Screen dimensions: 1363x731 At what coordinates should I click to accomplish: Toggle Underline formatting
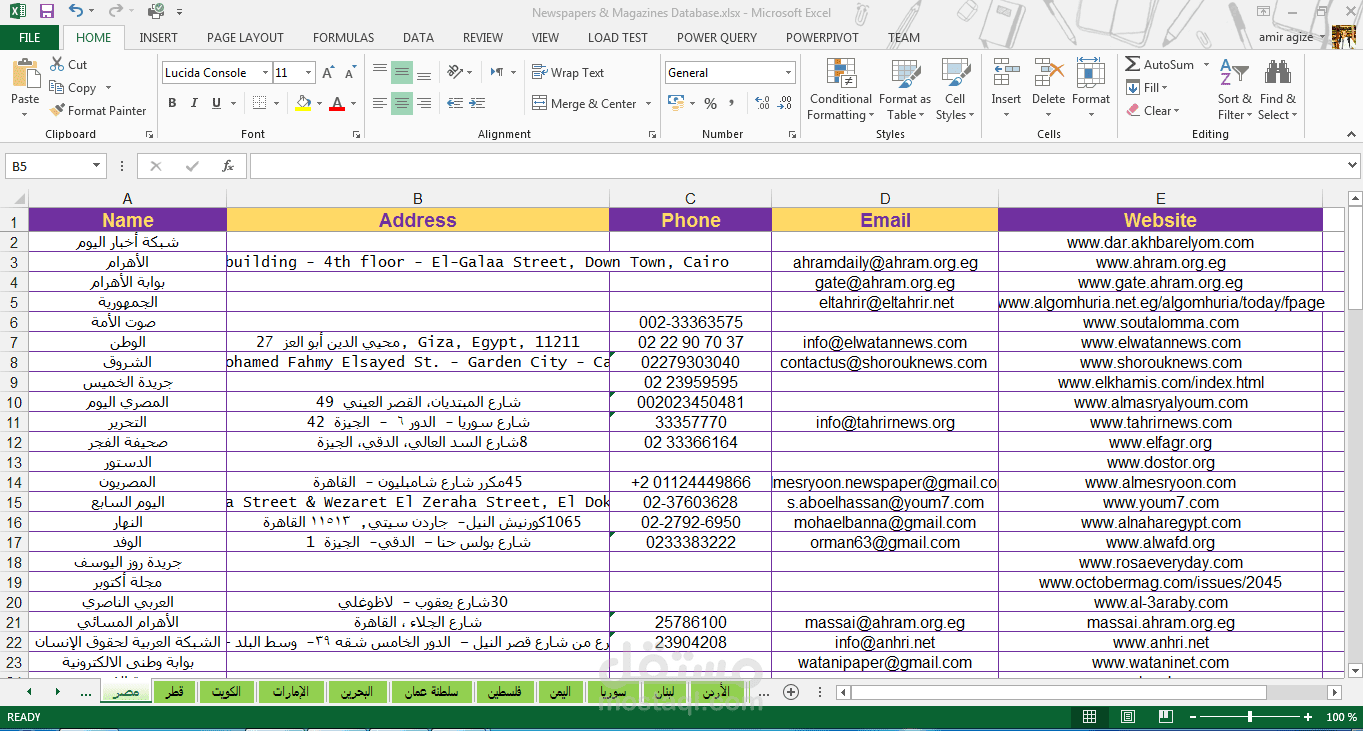pyautogui.click(x=216, y=103)
